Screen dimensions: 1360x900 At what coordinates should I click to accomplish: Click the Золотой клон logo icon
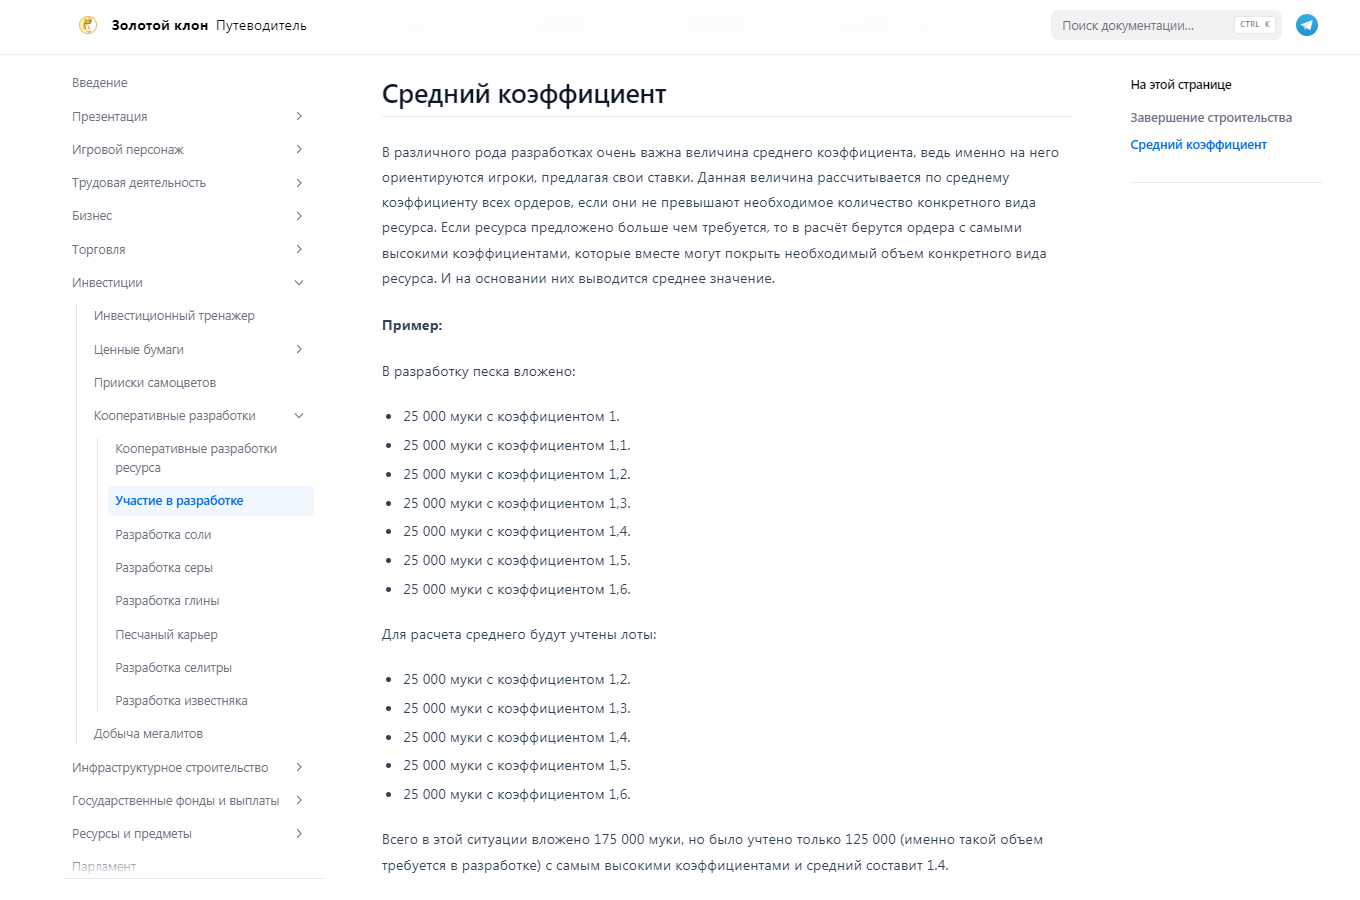(x=88, y=25)
